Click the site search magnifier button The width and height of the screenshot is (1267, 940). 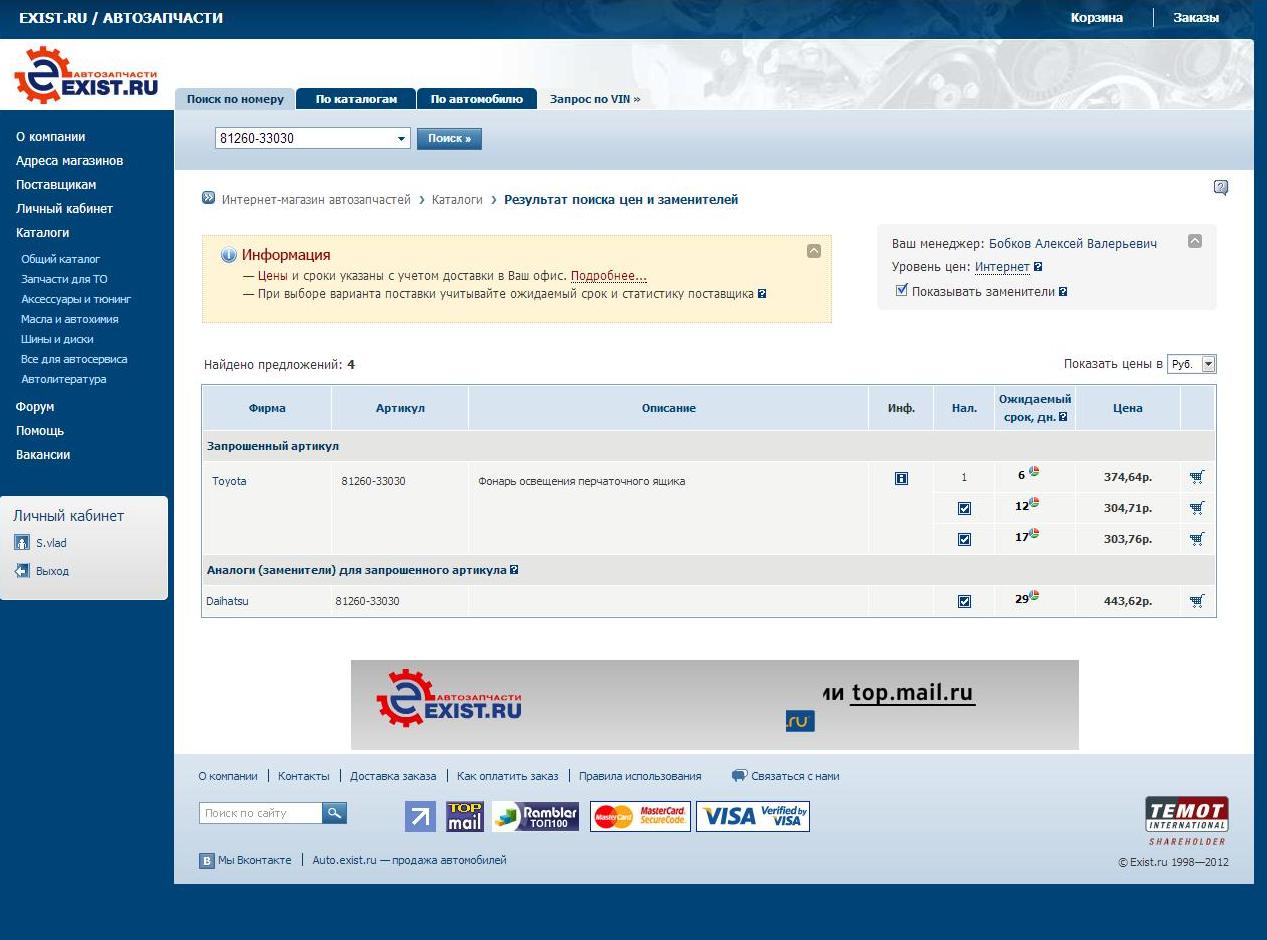coord(334,813)
